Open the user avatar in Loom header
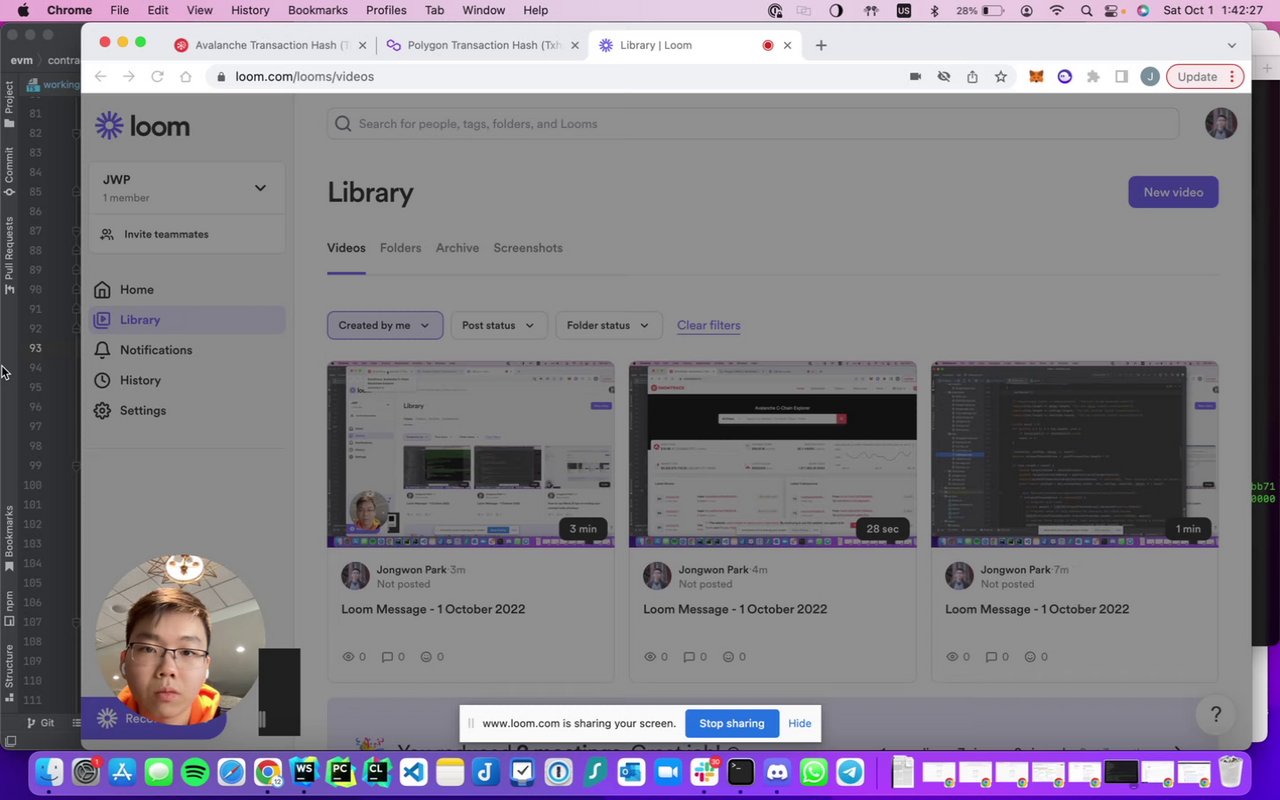 click(1221, 123)
